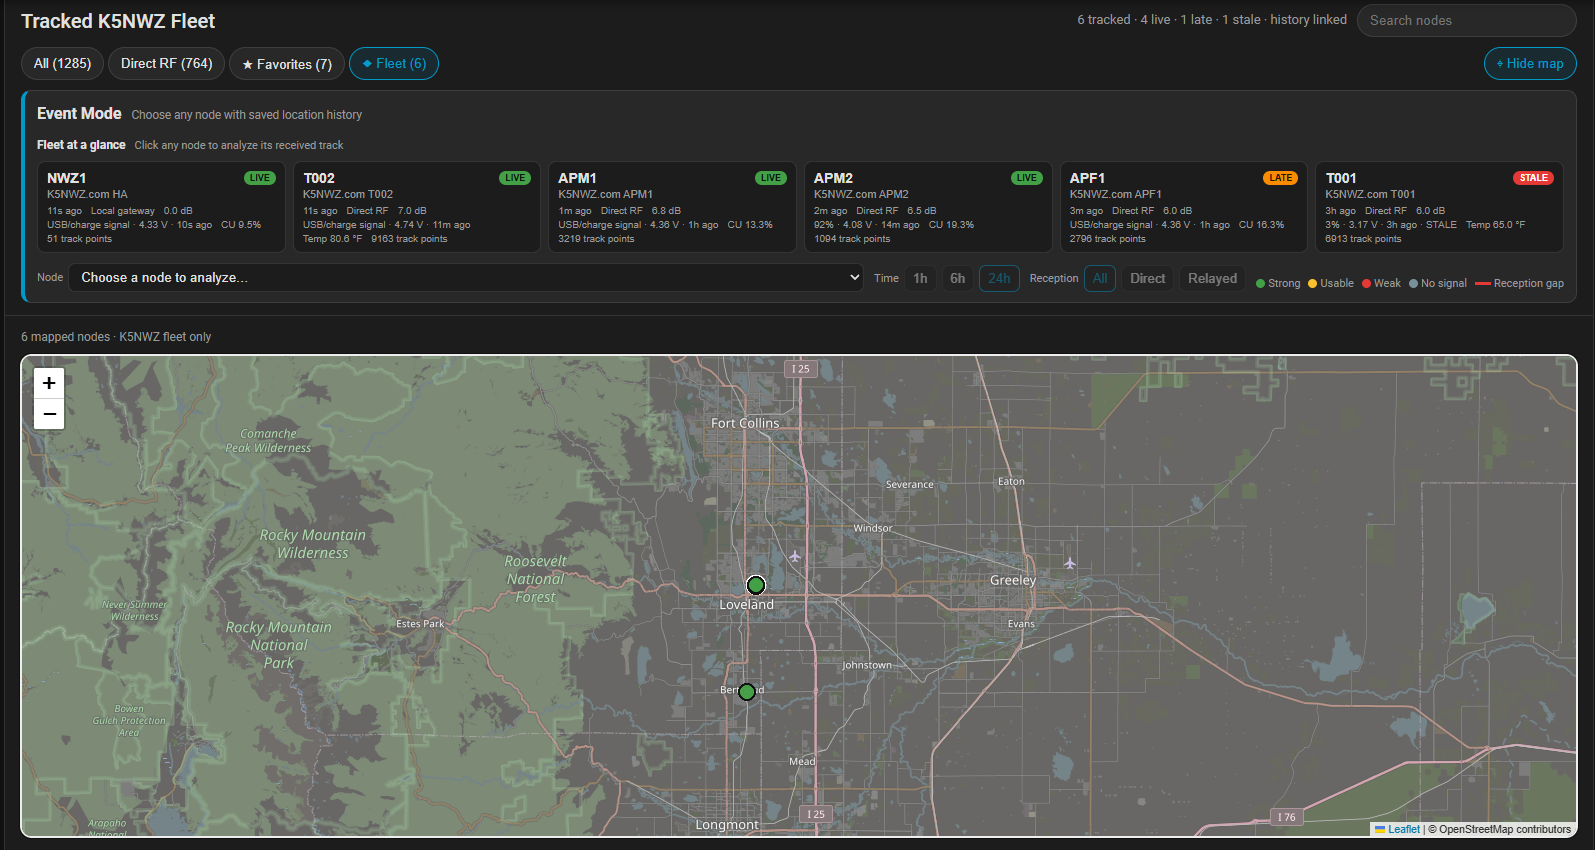Show All reception types

pyautogui.click(x=1100, y=278)
